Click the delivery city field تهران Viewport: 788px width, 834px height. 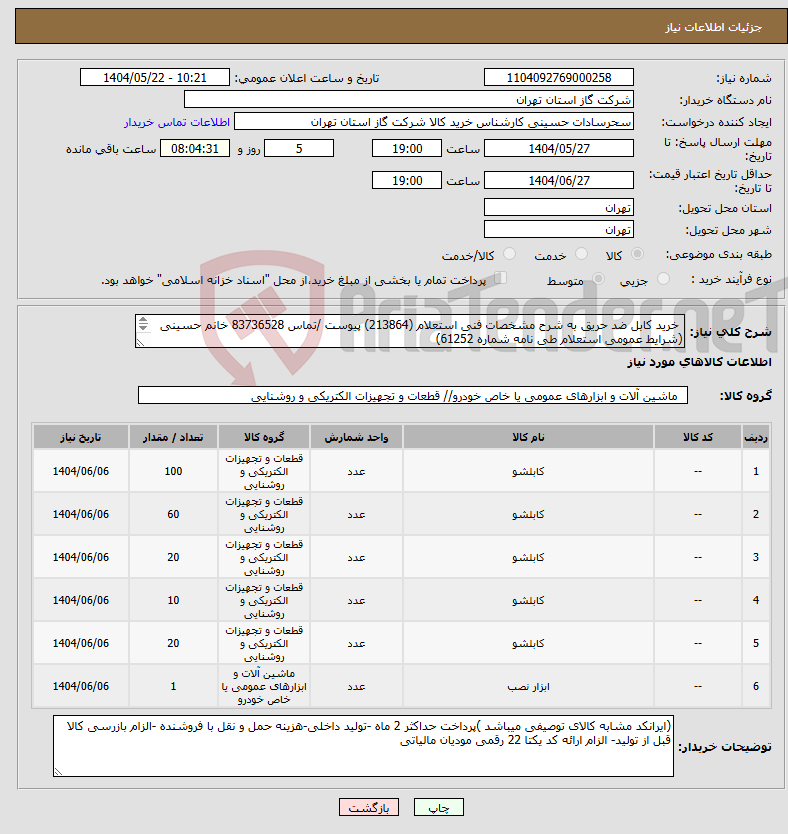tap(559, 230)
